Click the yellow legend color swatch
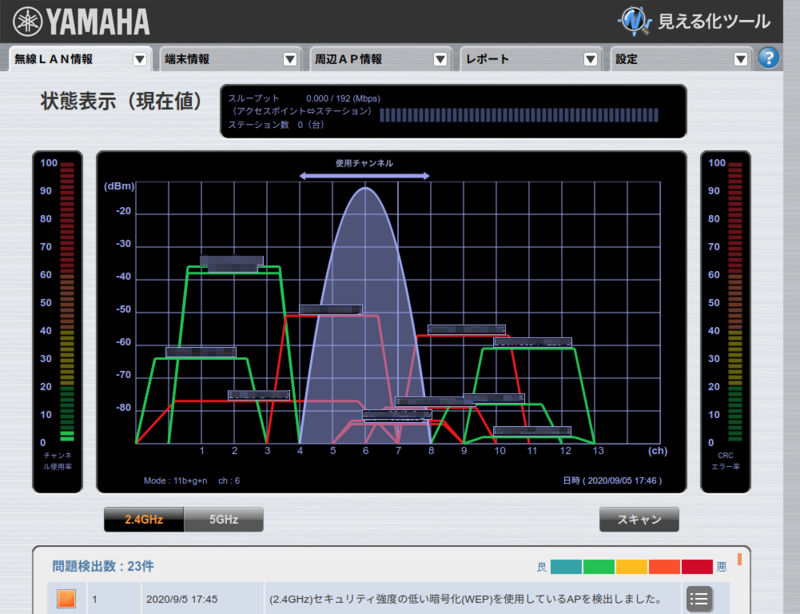This screenshot has width=800, height=614. click(631, 567)
